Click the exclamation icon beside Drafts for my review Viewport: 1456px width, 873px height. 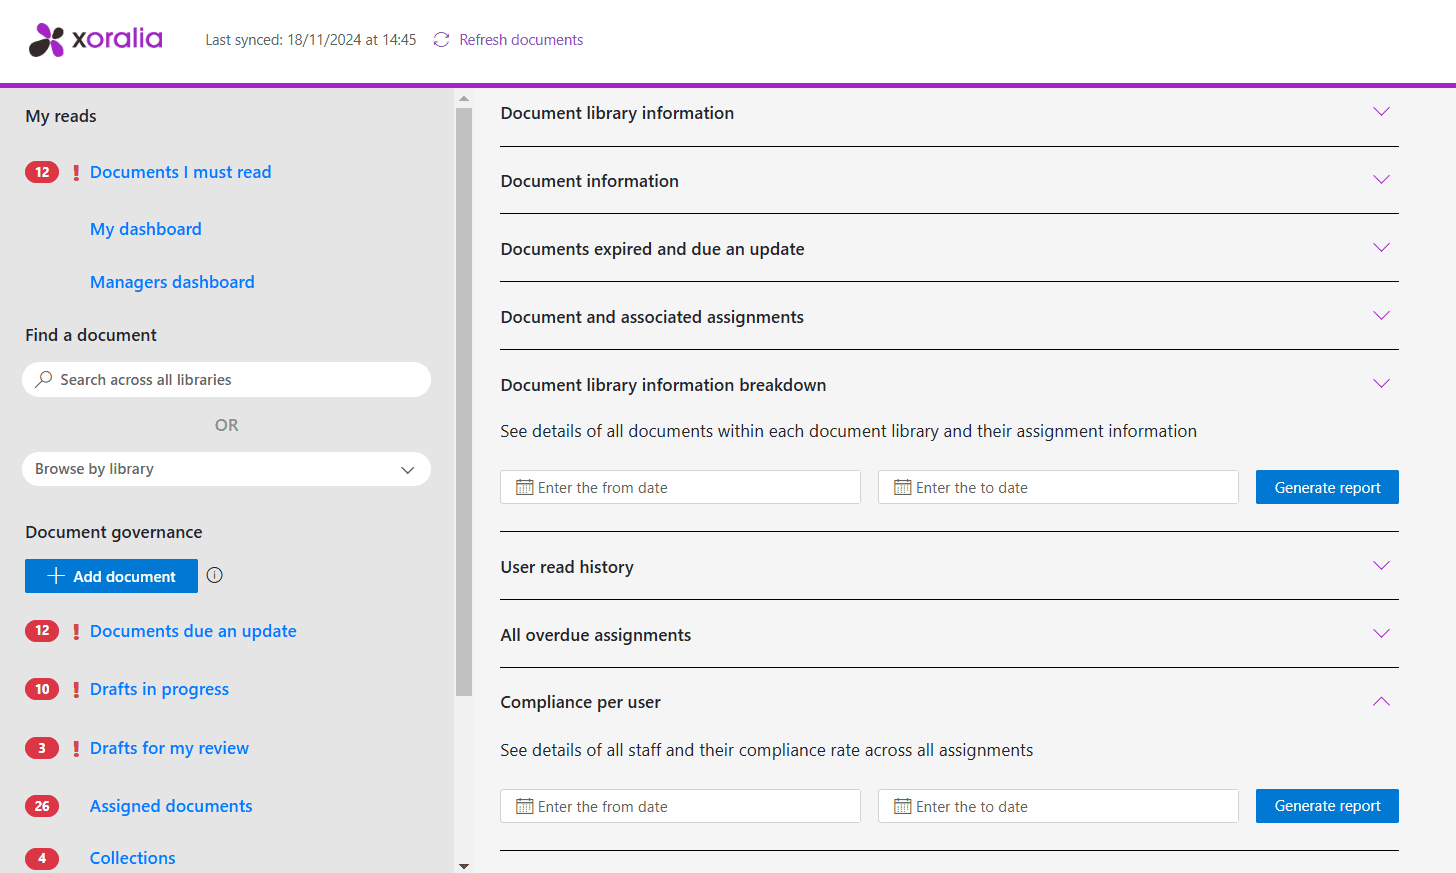coord(76,749)
